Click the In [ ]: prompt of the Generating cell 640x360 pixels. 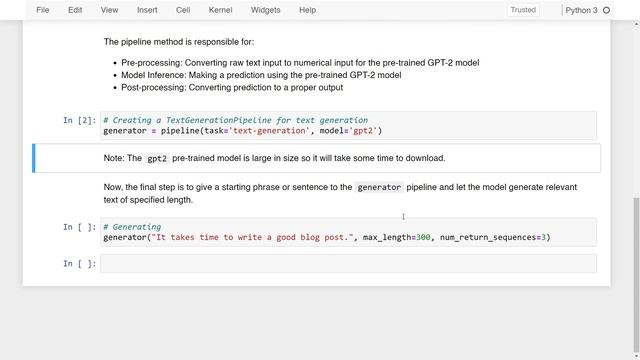click(x=80, y=227)
